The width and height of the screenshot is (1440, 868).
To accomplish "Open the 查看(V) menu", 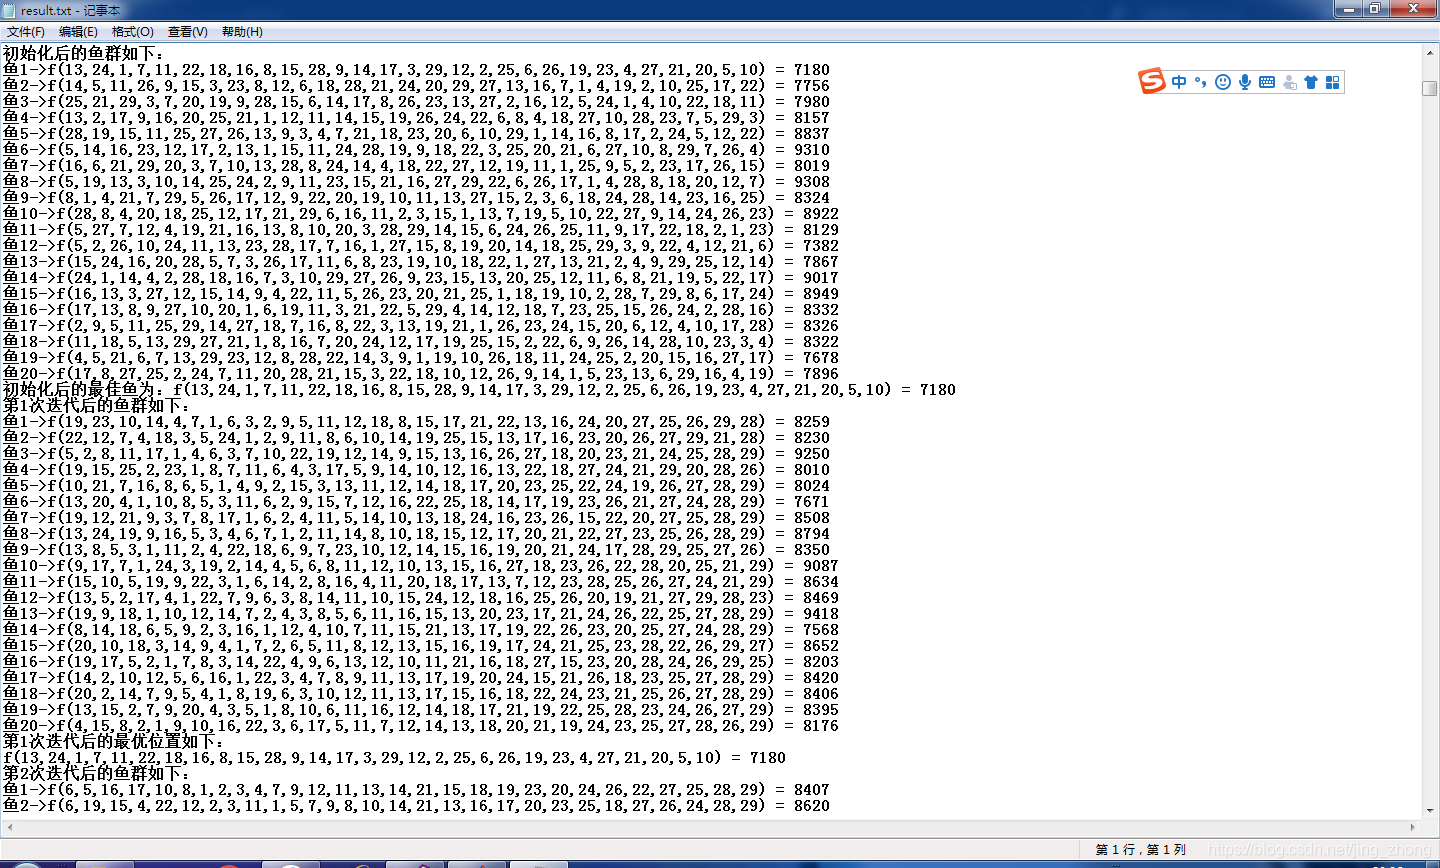I will [187, 32].
